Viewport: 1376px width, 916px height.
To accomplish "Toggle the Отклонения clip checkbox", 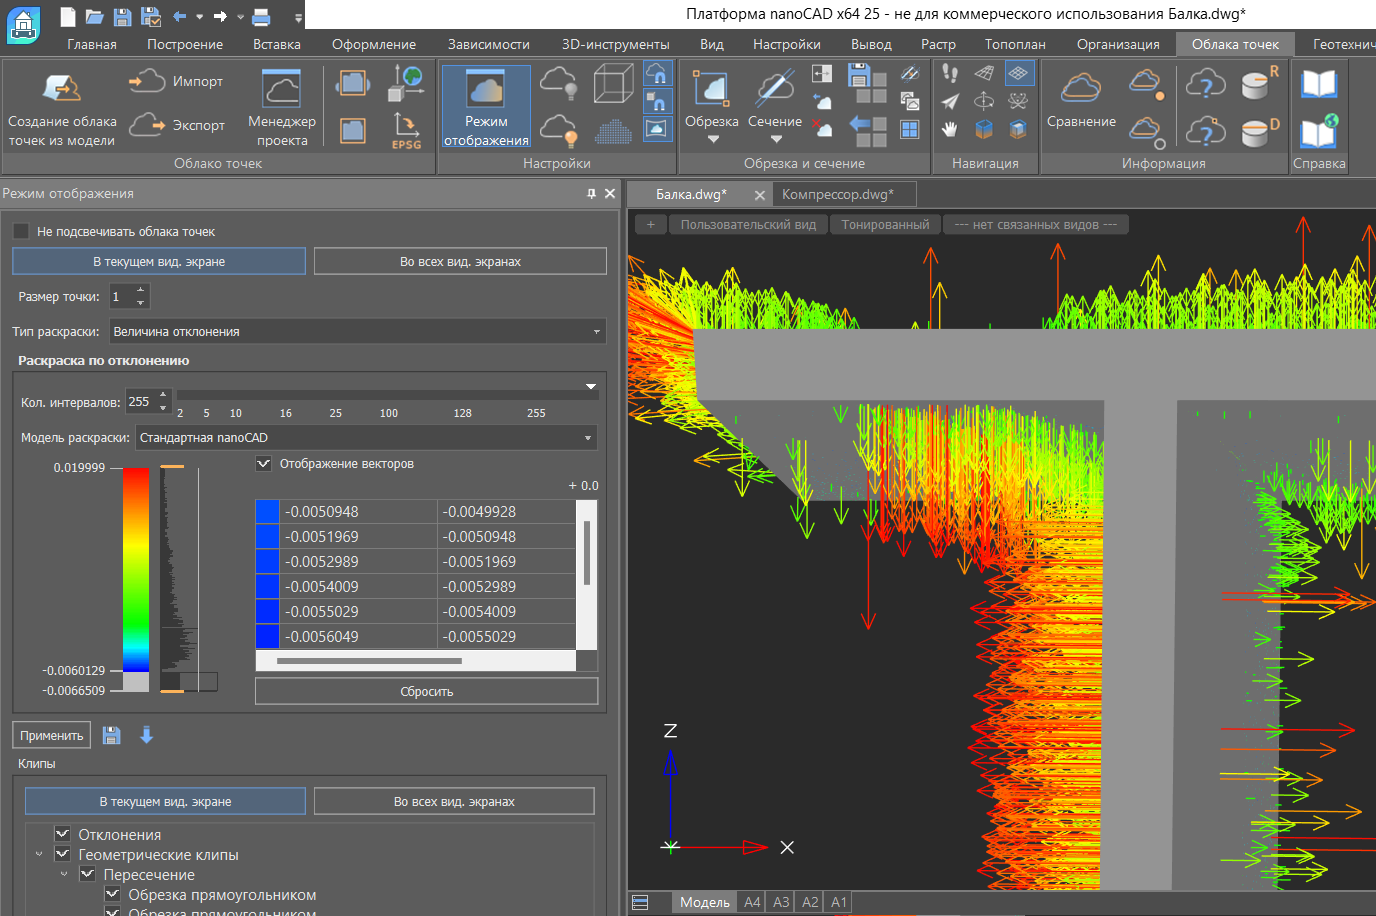I will click(x=63, y=834).
